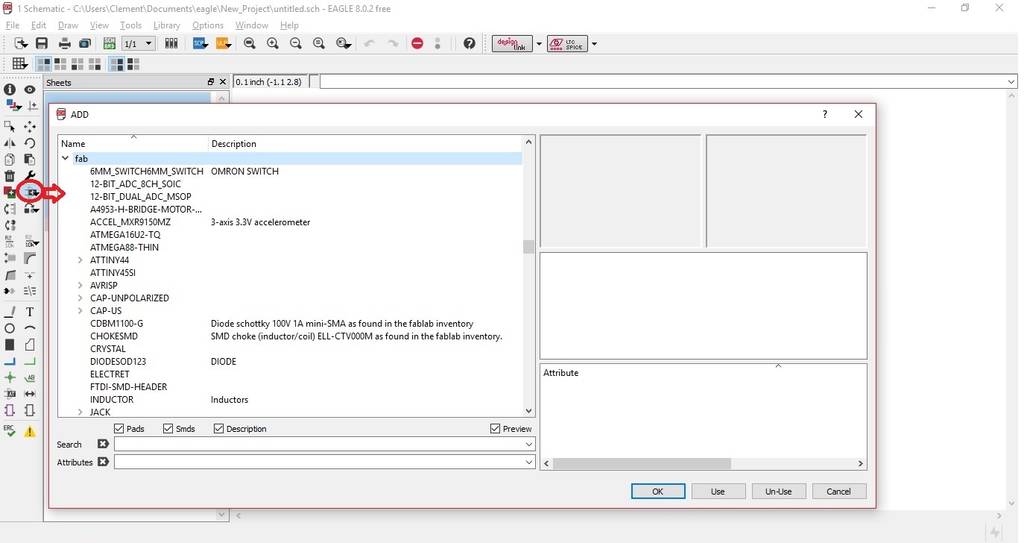Select the Delete trash can tool
Screen dimensions: 1024x543
pyautogui.click(x=10, y=176)
